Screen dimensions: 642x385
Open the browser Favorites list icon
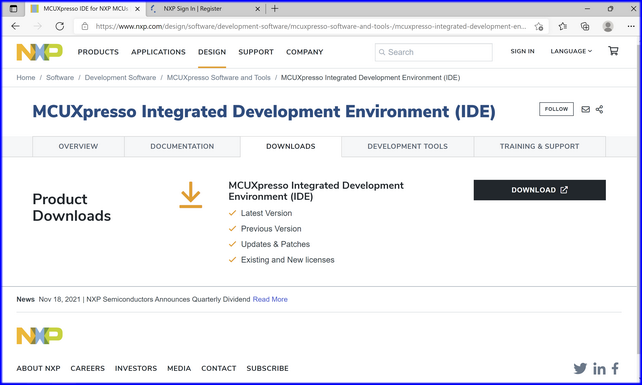[x=563, y=26]
